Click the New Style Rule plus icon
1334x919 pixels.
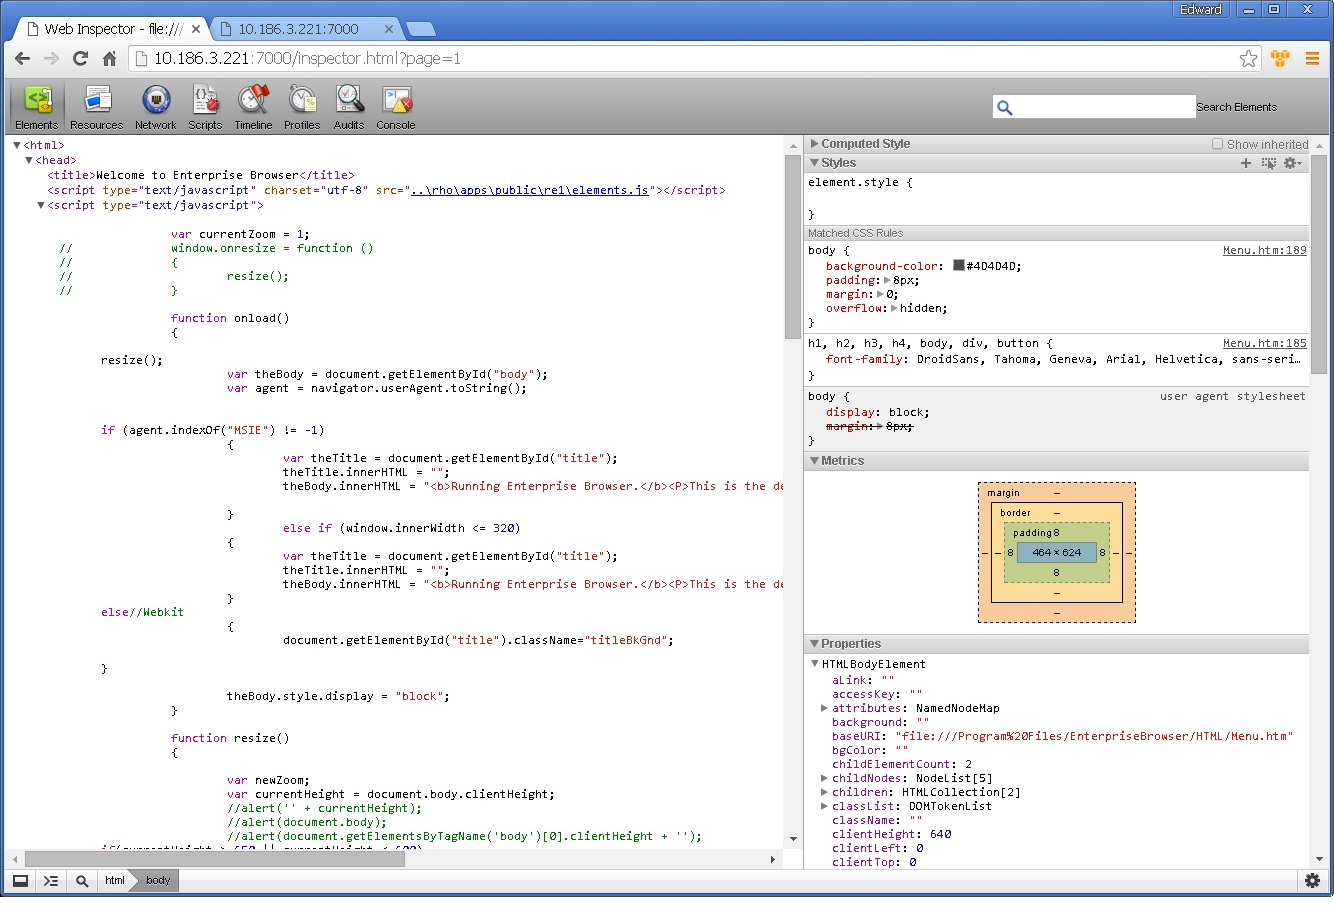click(1246, 163)
